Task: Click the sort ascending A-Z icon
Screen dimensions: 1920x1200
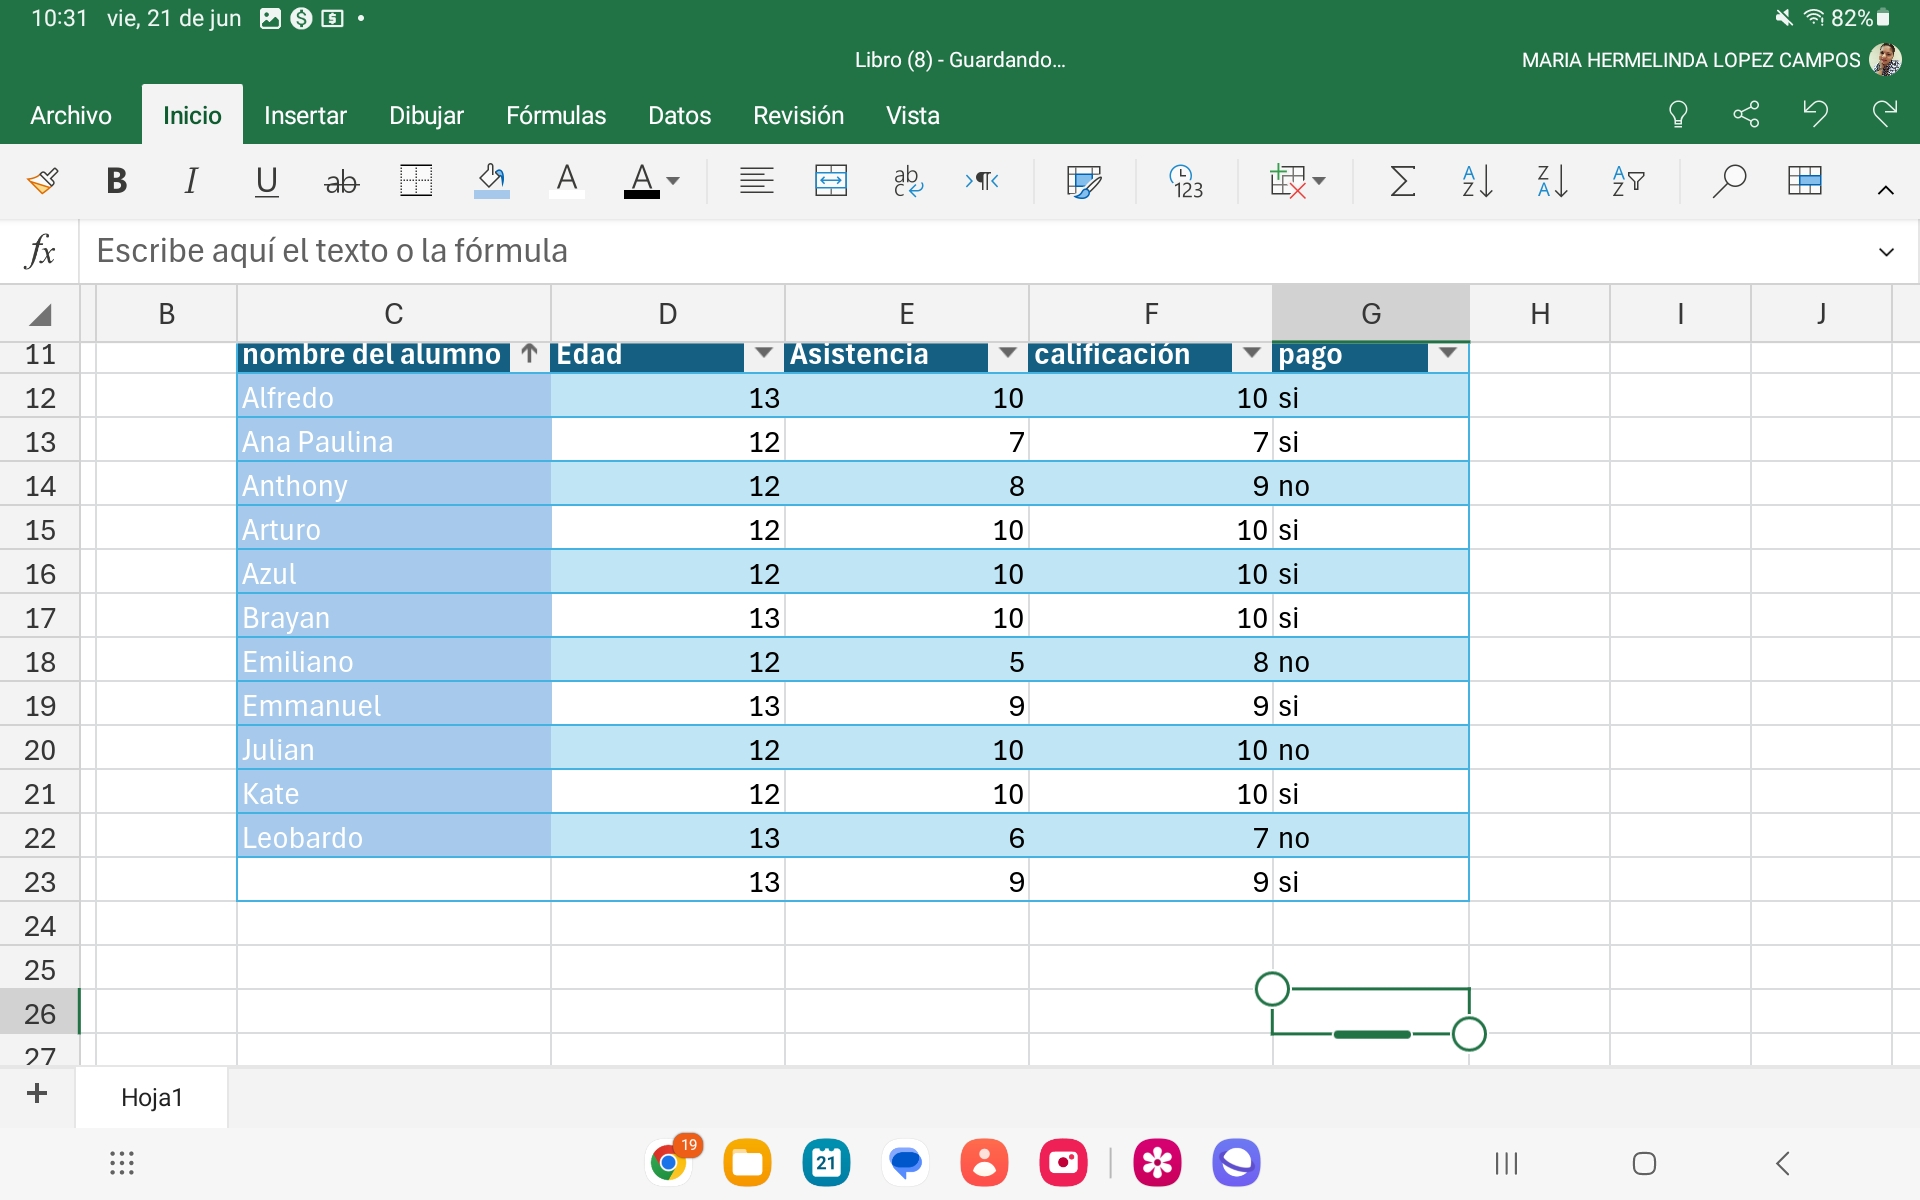Action: coord(1477,181)
